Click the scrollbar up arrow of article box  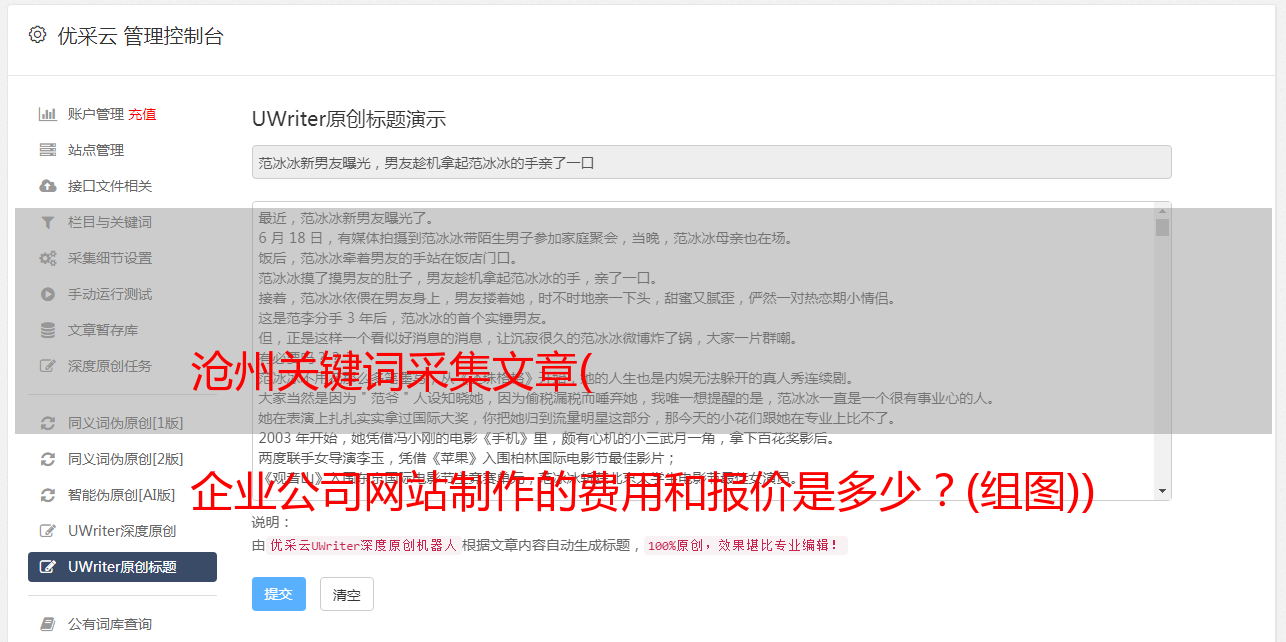coord(1162,211)
